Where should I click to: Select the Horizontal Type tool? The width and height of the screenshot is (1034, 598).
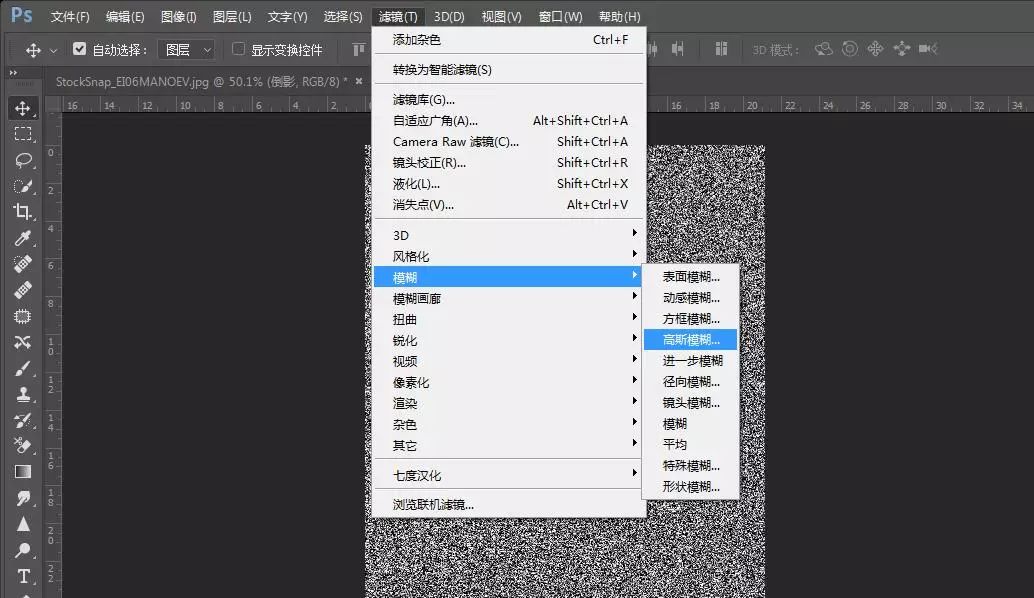pyautogui.click(x=23, y=576)
